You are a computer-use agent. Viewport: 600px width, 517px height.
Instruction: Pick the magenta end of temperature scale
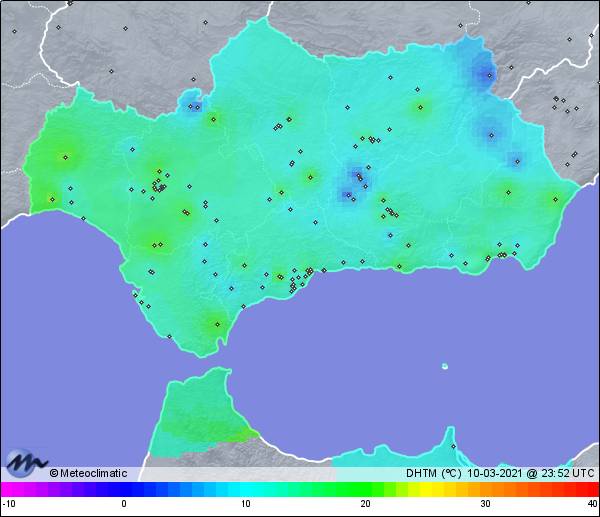[x=8, y=489]
